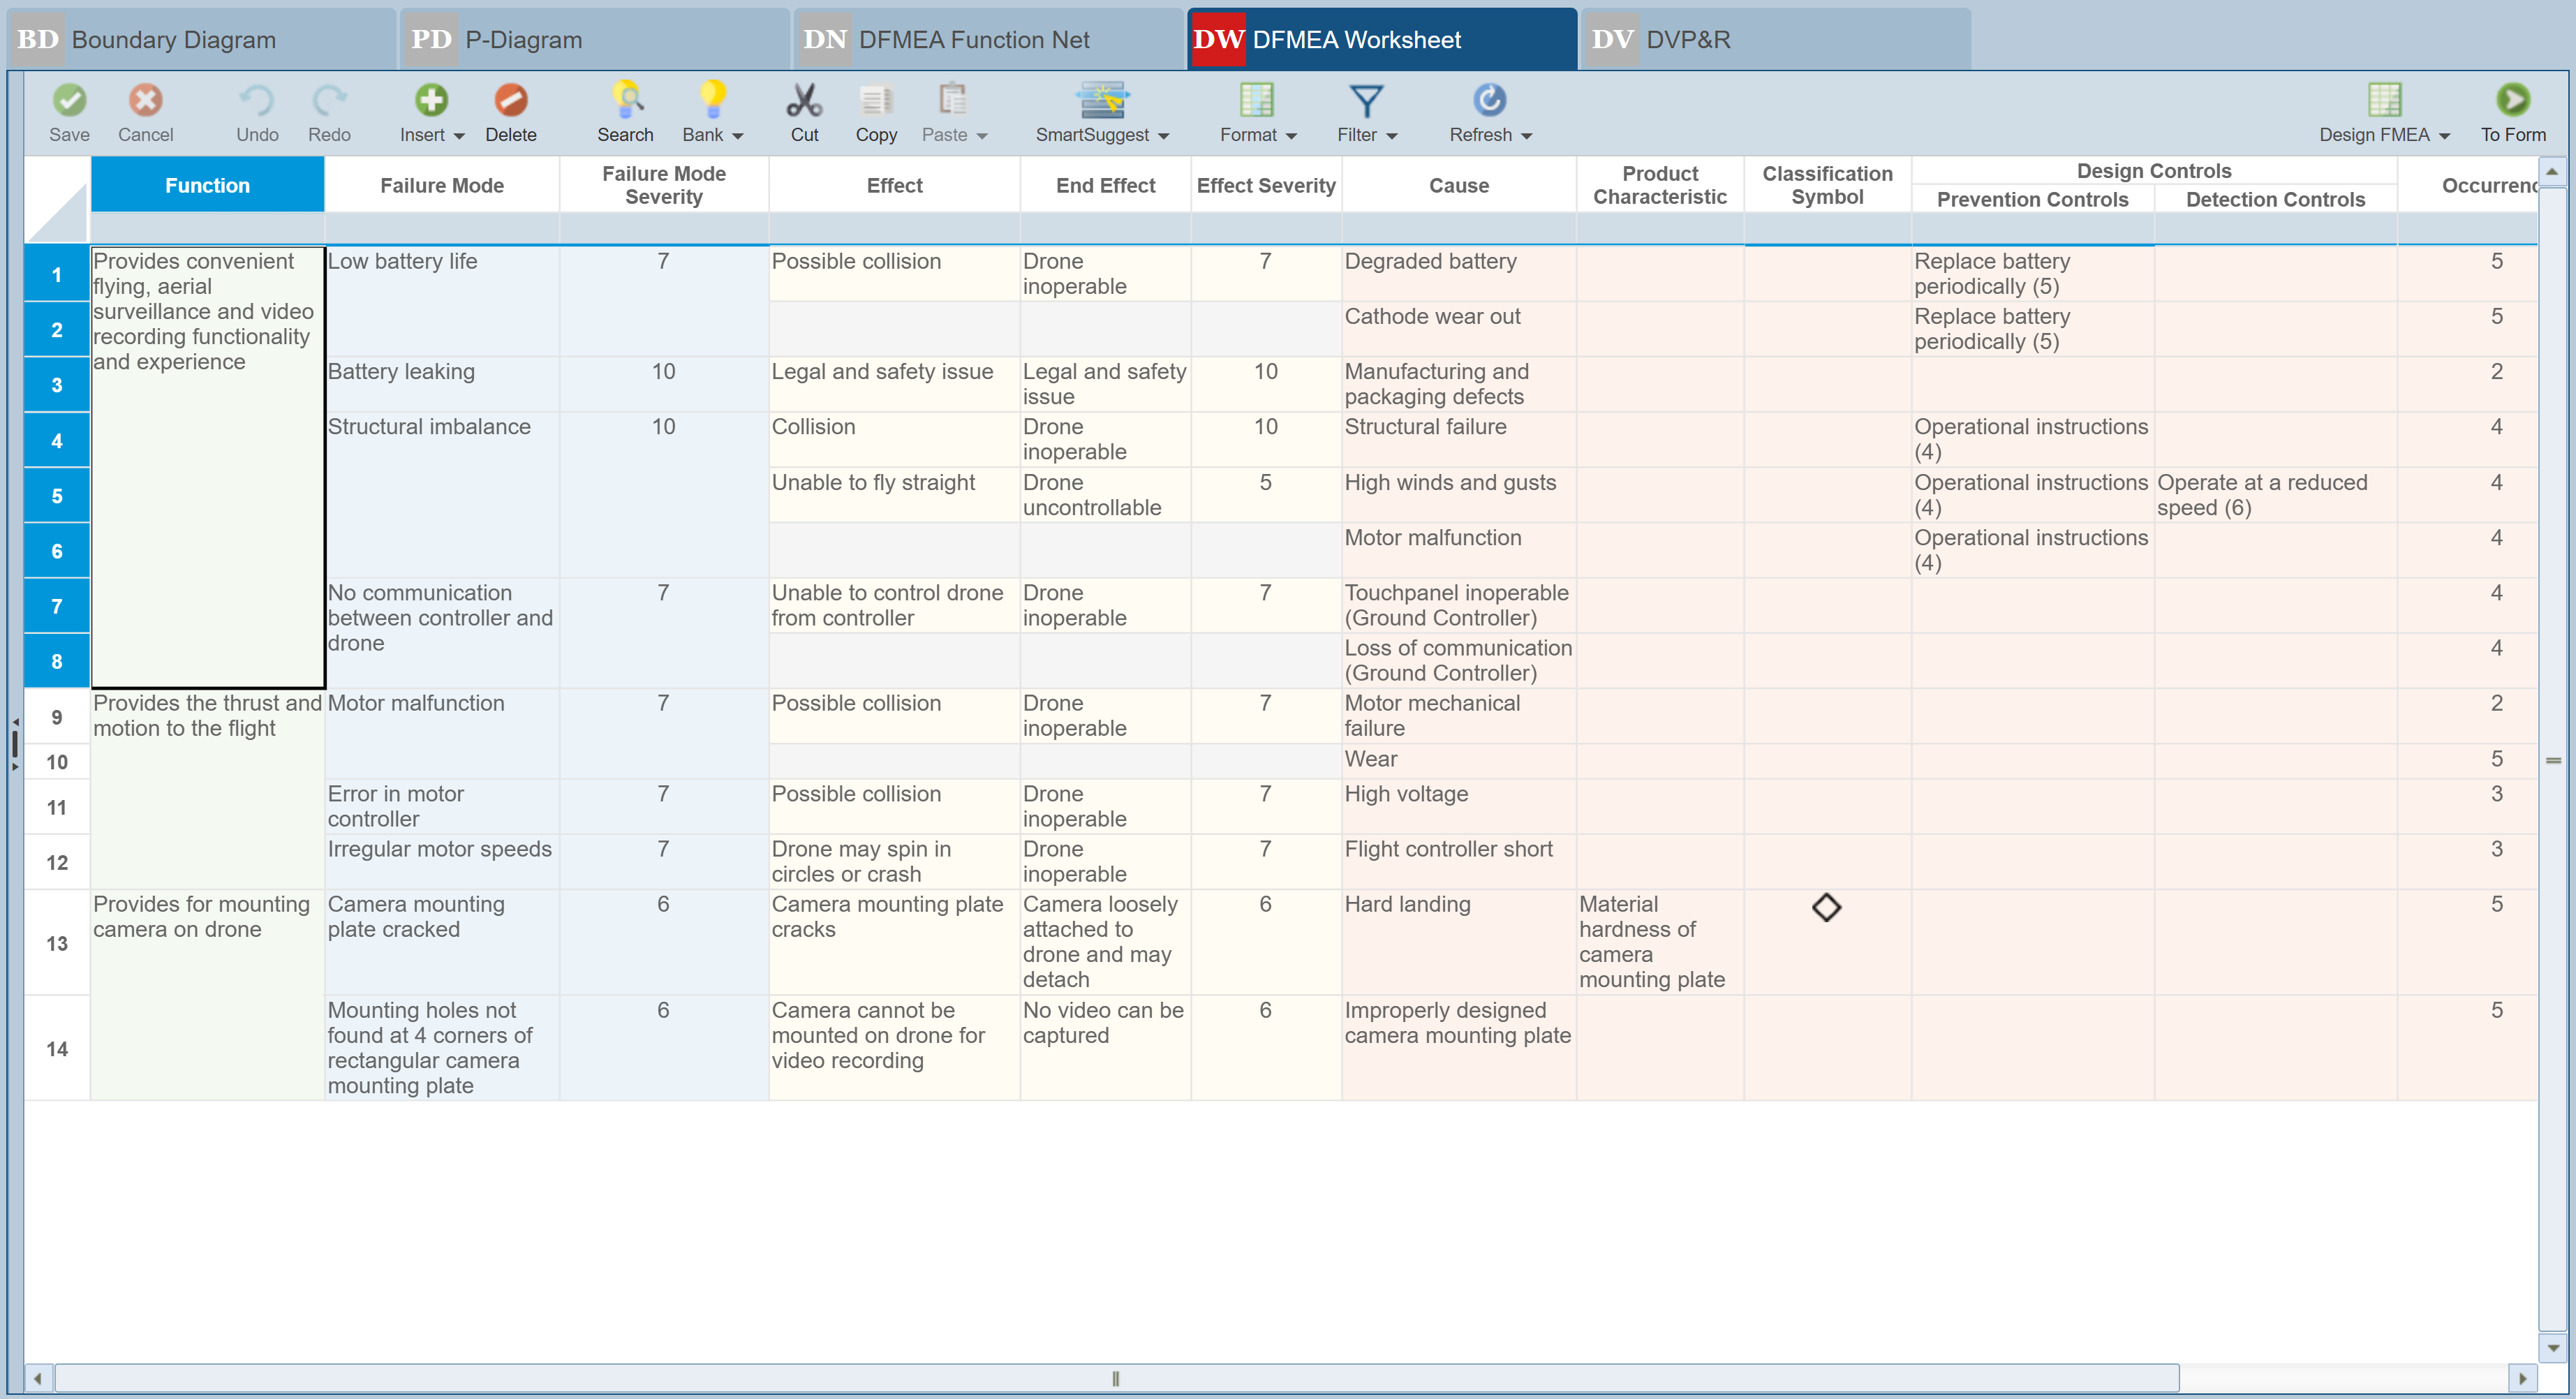Open the Refresh dropdown arrow
2576x1399 pixels.
pos(1526,136)
